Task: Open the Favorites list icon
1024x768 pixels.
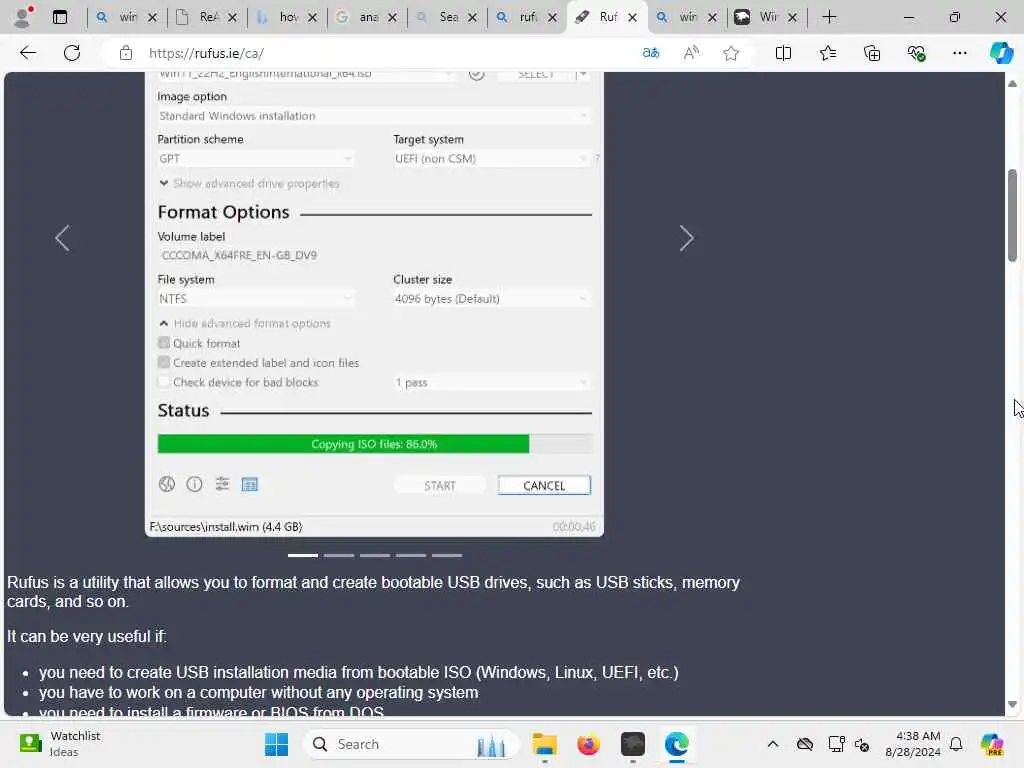Action: (827, 53)
